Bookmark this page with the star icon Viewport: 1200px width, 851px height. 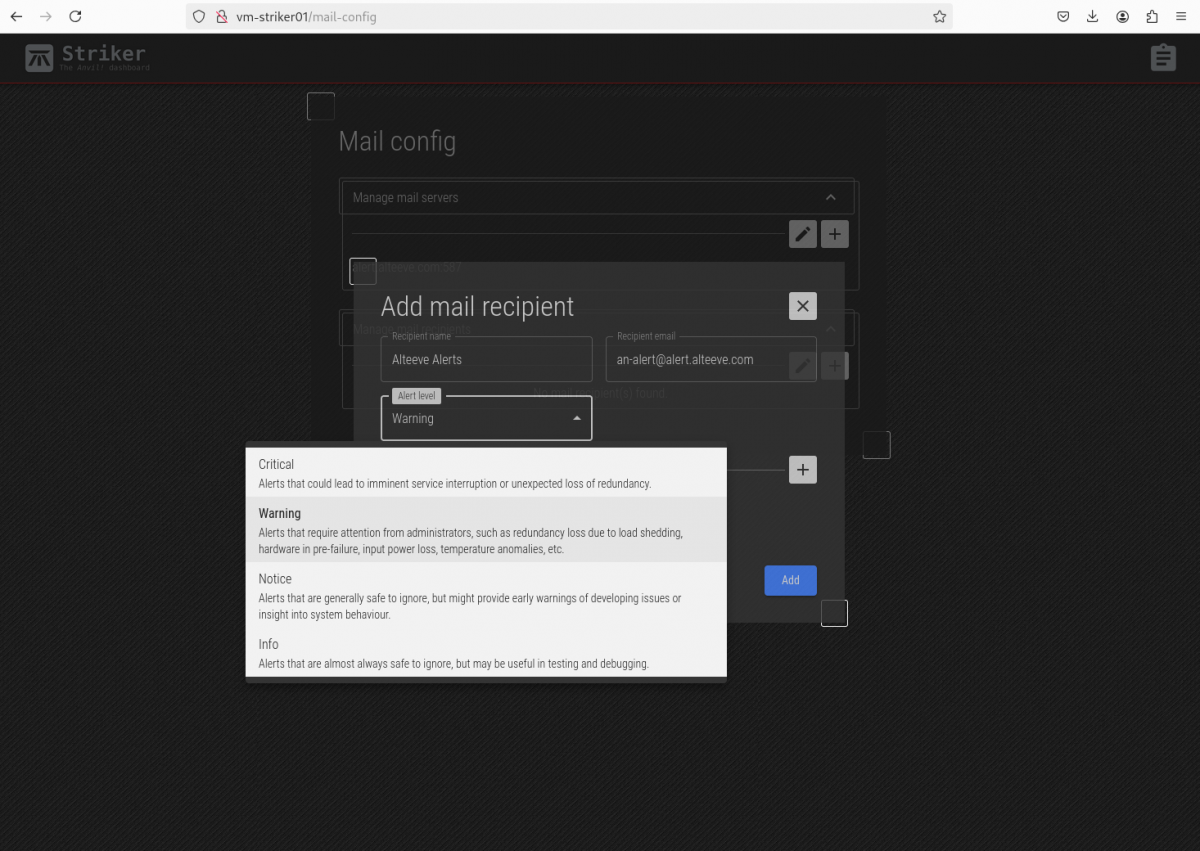[x=939, y=16]
